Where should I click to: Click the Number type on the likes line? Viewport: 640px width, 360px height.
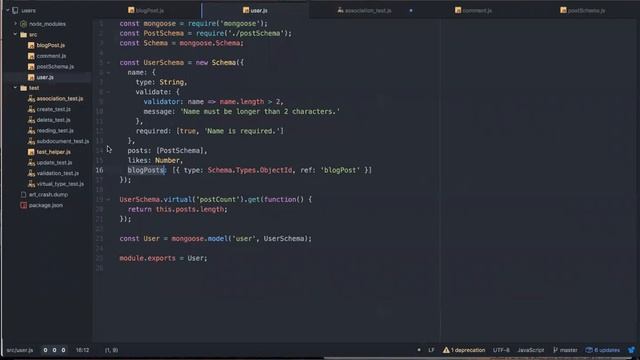tap(167, 160)
